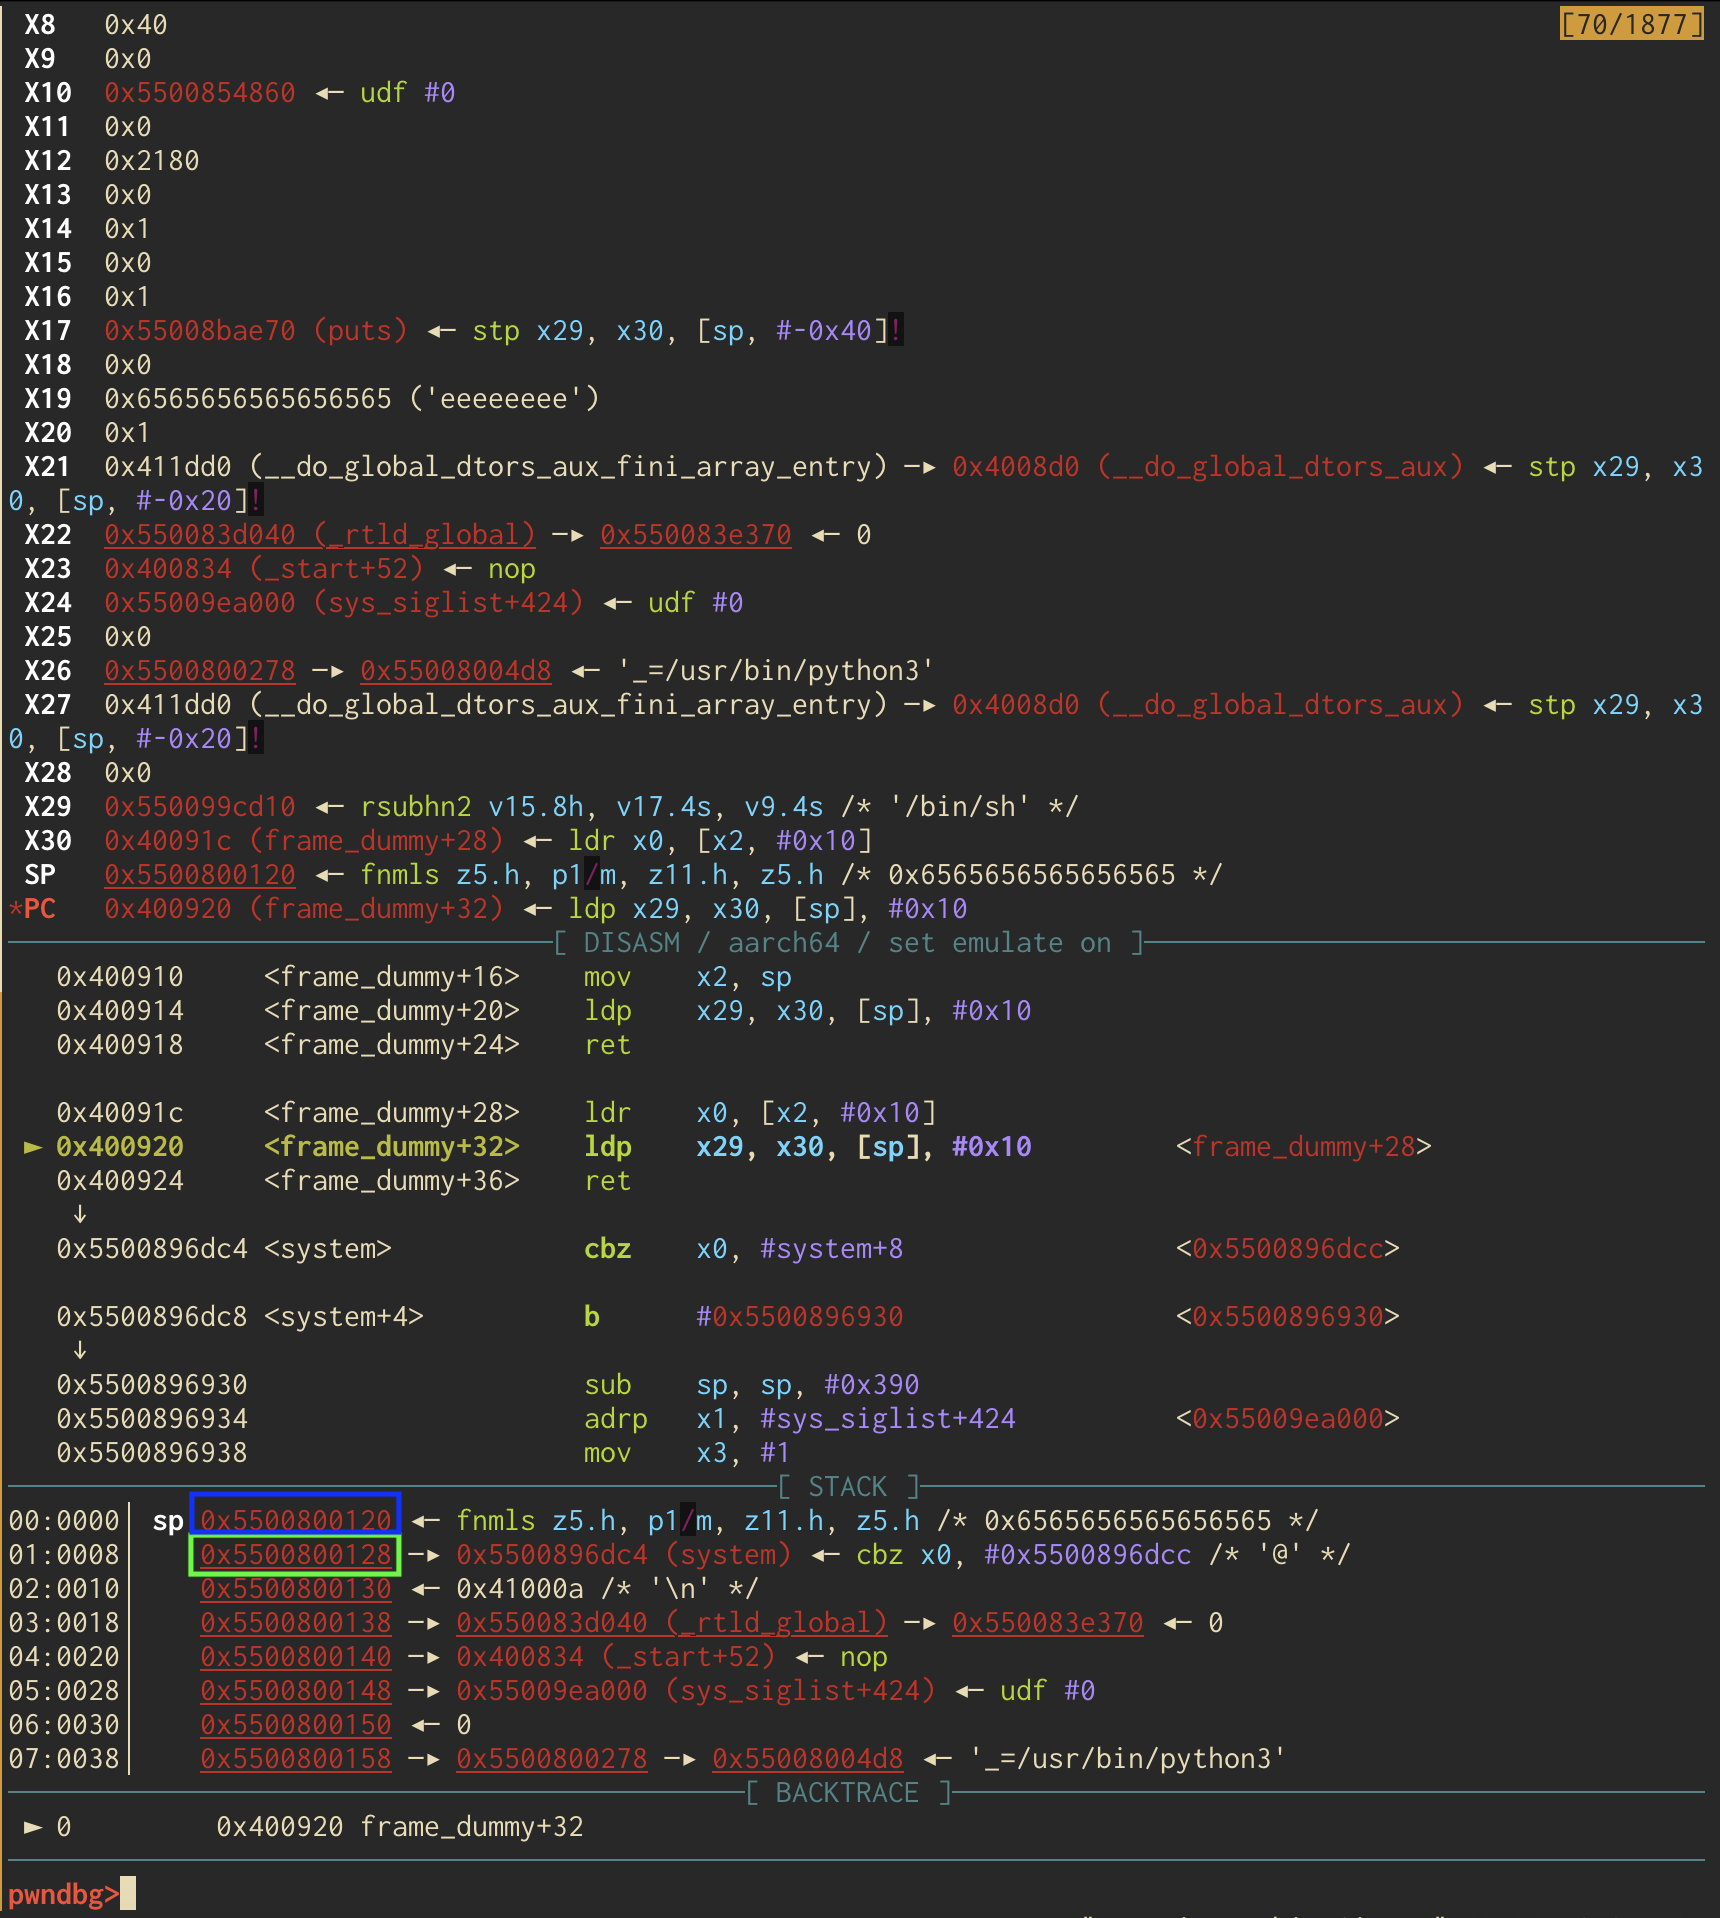Click the changed-register asterisk beside PC
Screen dimensions: 1720x1918
pyautogui.click(x=14, y=909)
